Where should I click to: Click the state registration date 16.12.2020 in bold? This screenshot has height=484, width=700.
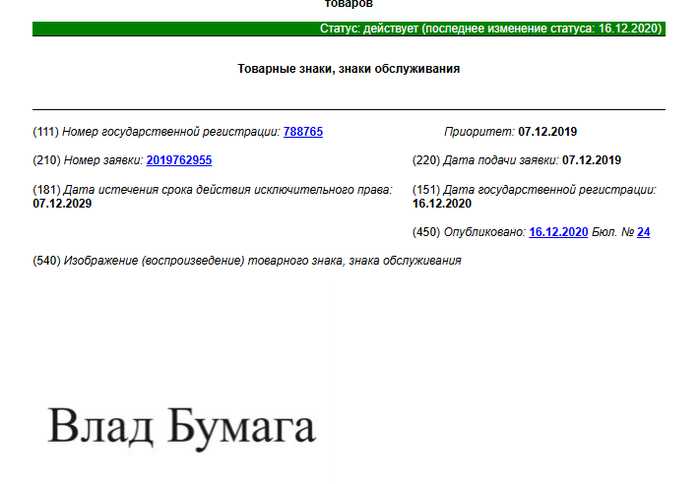(442, 204)
